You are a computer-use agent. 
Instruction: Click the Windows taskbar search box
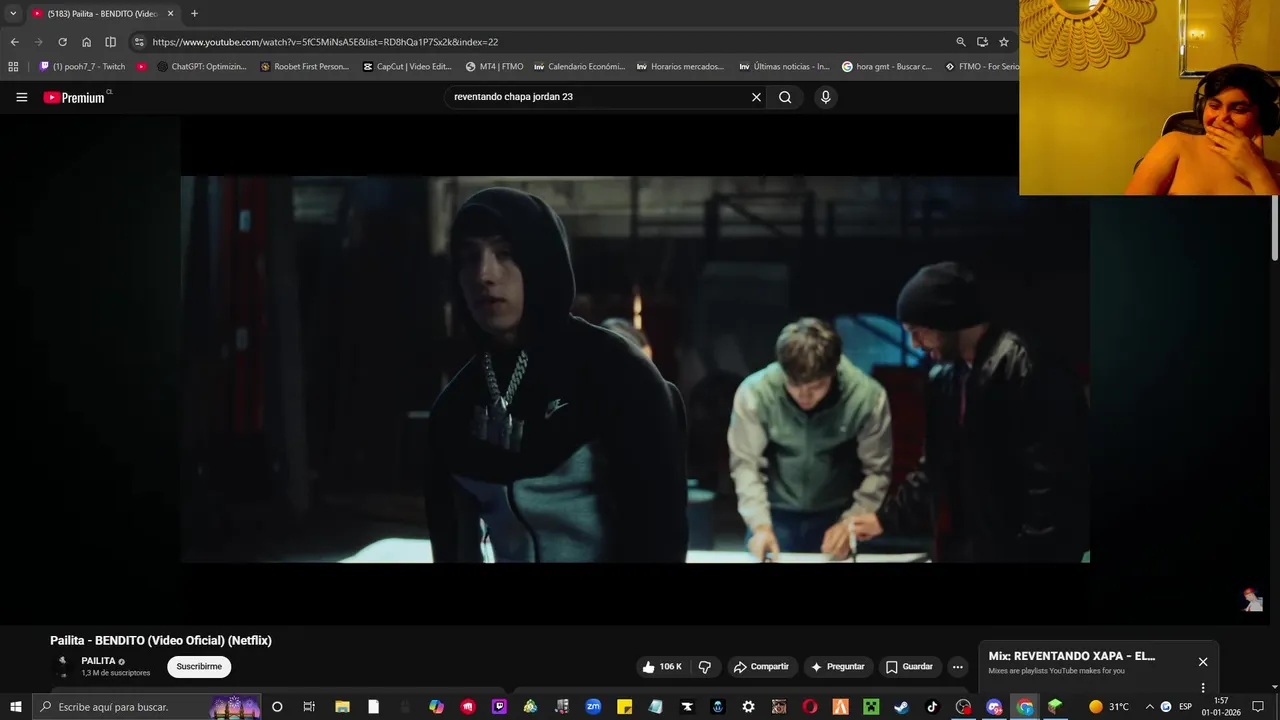[x=147, y=707]
